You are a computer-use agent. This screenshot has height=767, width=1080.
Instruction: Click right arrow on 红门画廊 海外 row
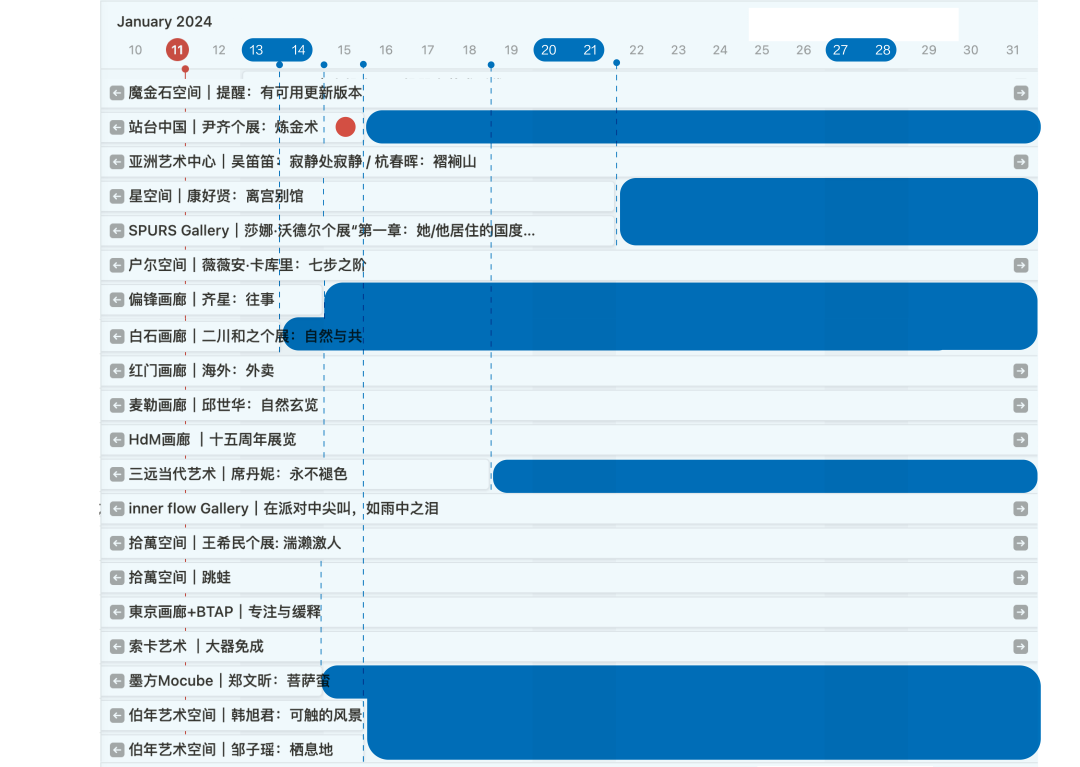point(1020,371)
